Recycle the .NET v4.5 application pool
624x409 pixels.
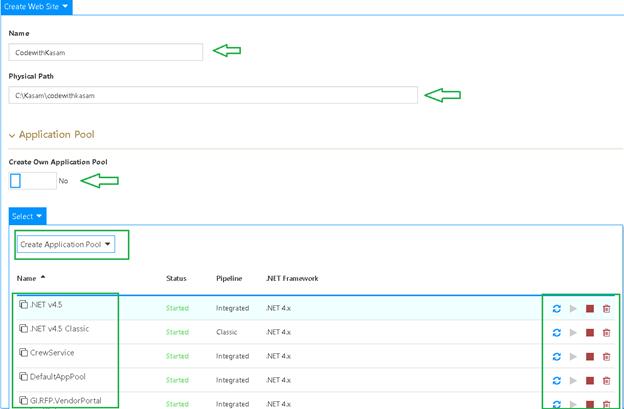click(x=557, y=309)
